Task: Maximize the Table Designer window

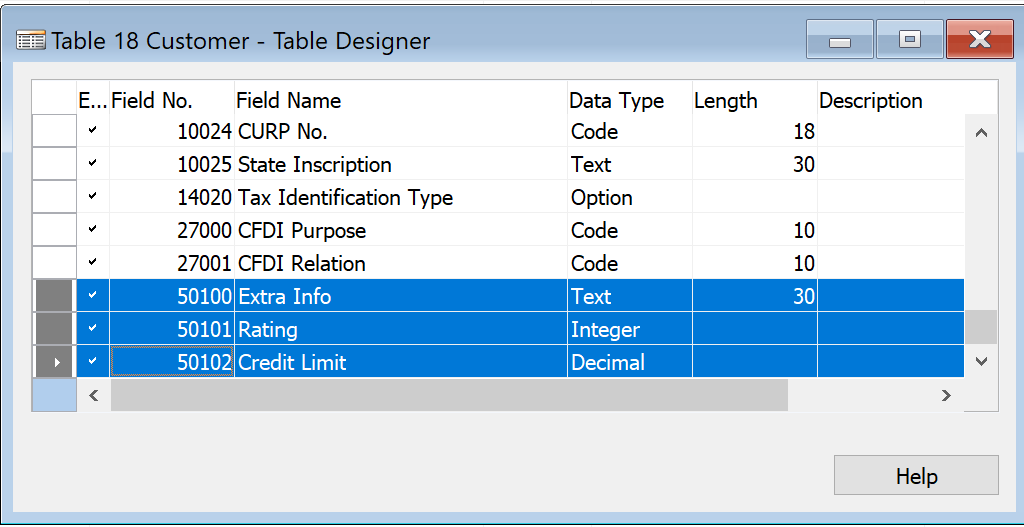Action: (x=909, y=40)
